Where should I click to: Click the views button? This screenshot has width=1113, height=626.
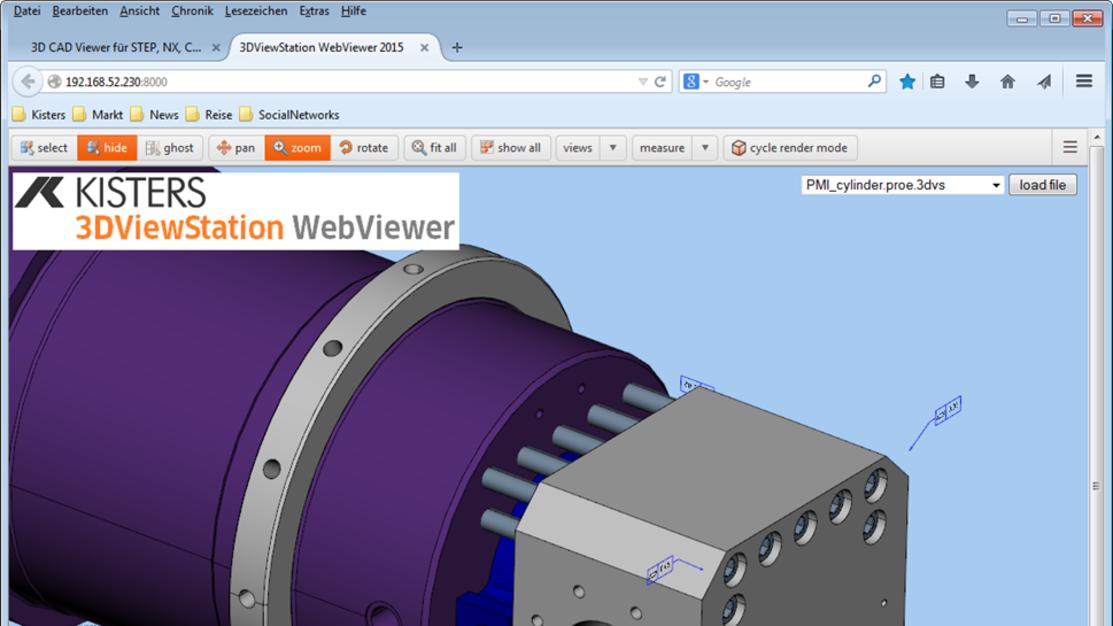click(x=577, y=148)
